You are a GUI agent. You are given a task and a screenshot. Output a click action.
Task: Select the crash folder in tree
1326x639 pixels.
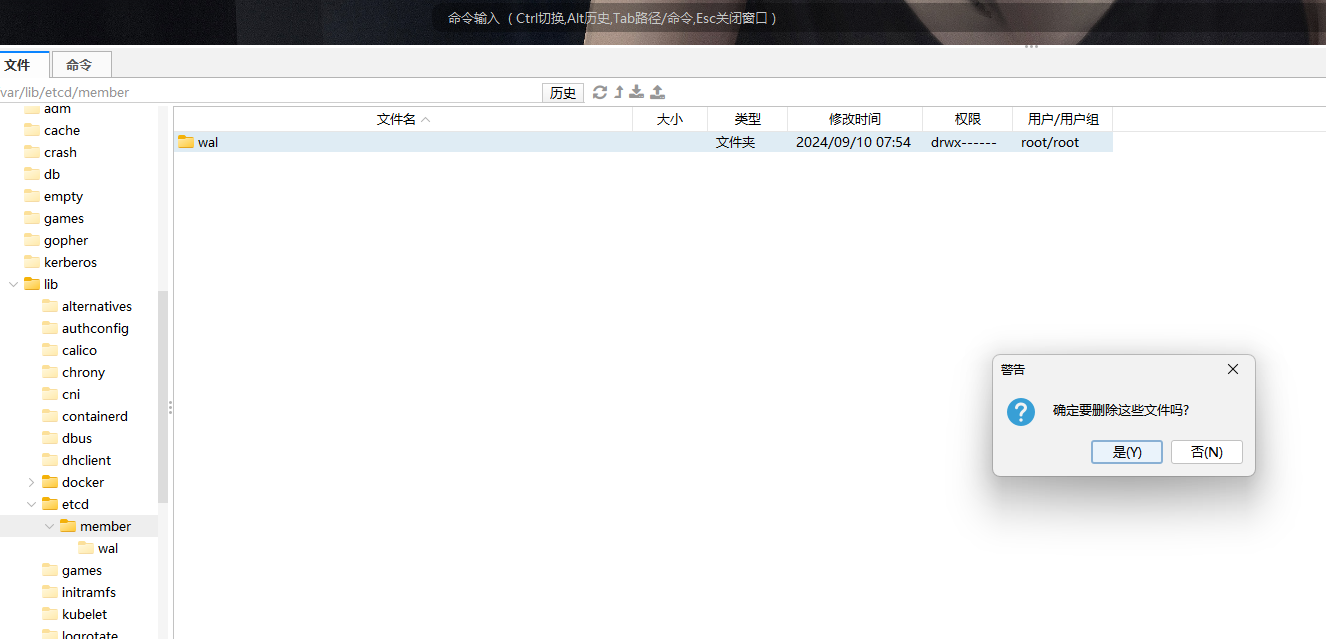[x=60, y=152]
